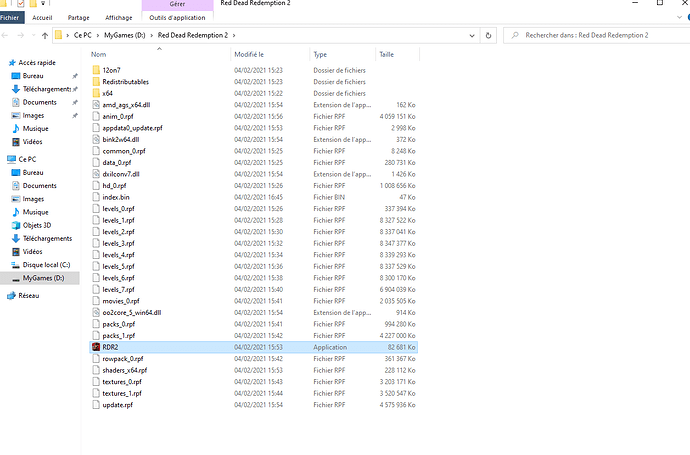Select data_0.rpf file icon
The width and height of the screenshot is (690, 455).
[x=96, y=162]
